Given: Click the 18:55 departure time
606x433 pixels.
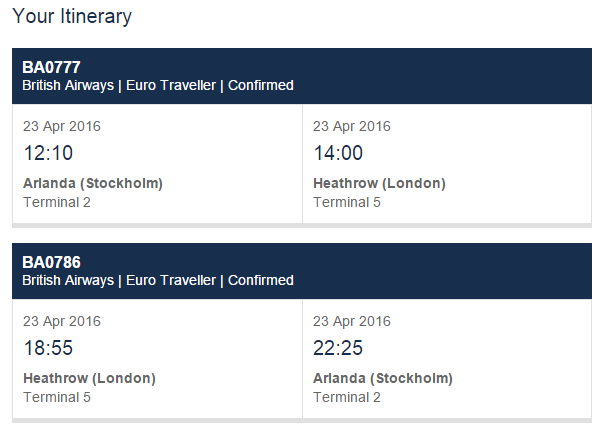Looking at the screenshot, I should point(48,348).
